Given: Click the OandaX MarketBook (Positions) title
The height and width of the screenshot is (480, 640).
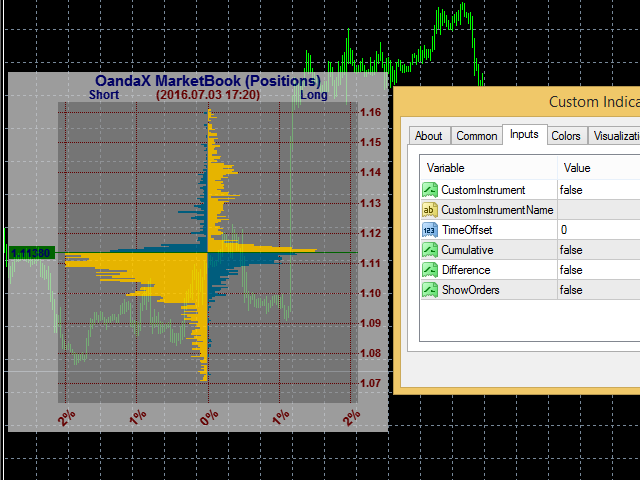Looking at the screenshot, I should [x=208, y=81].
